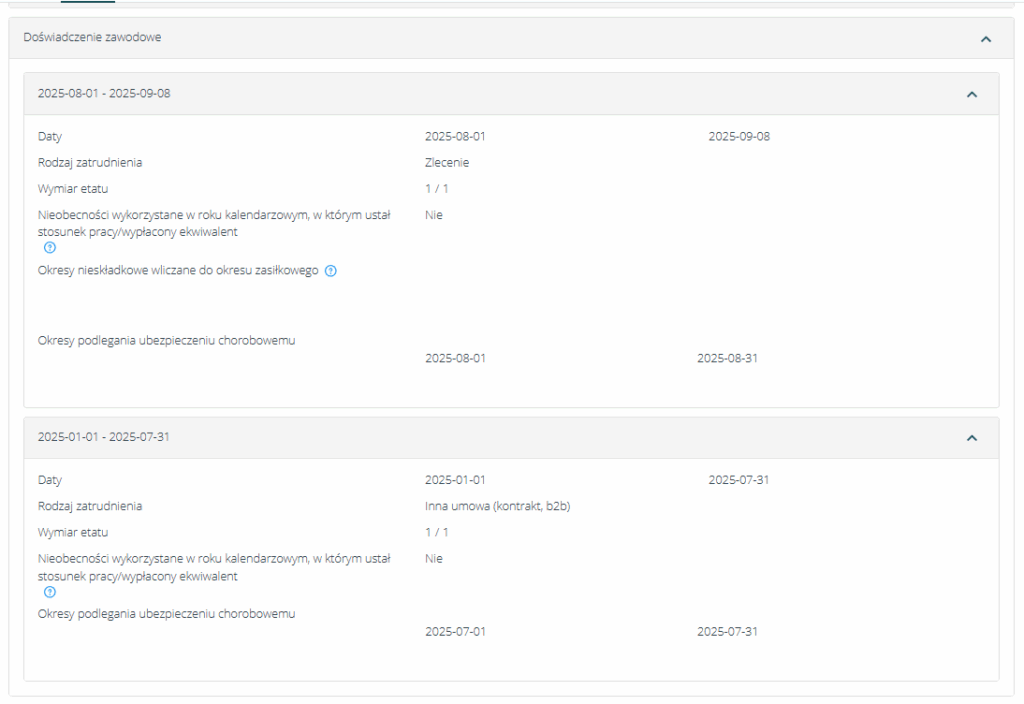Click the 2025-09-08 end date value
The width and height of the screenshot is (1024, 704).
739,137
